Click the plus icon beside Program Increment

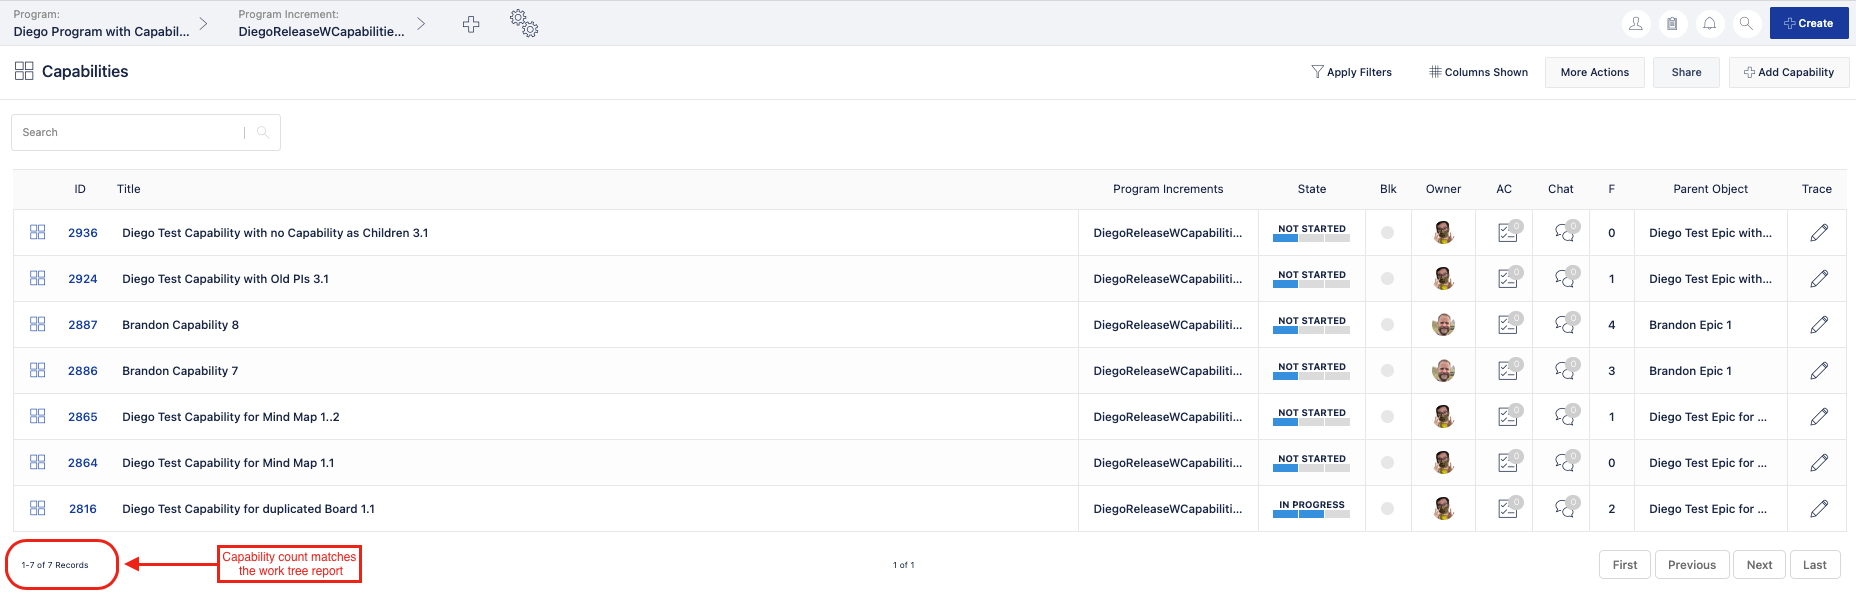[x=471, y=24]
